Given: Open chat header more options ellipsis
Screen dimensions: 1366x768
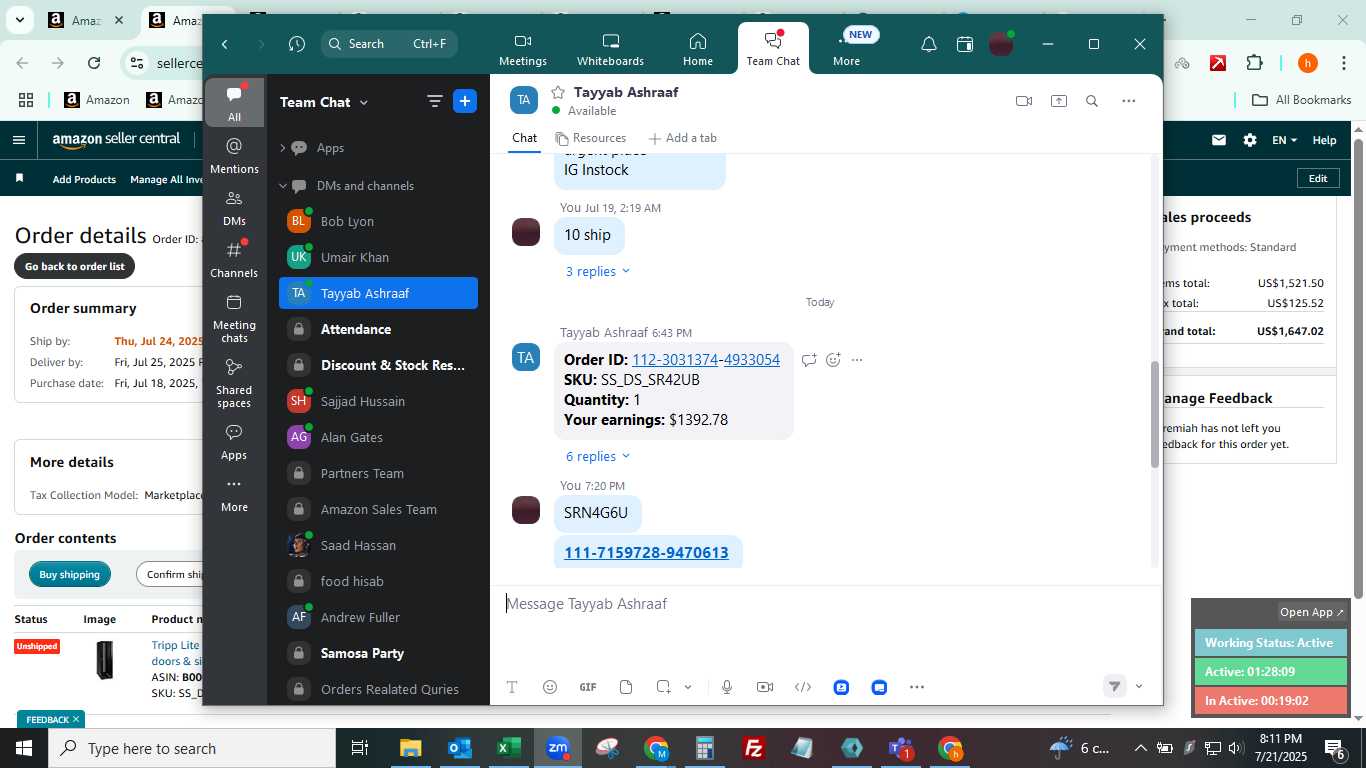Looking at the screenshot, I should tap(1129, 101).
